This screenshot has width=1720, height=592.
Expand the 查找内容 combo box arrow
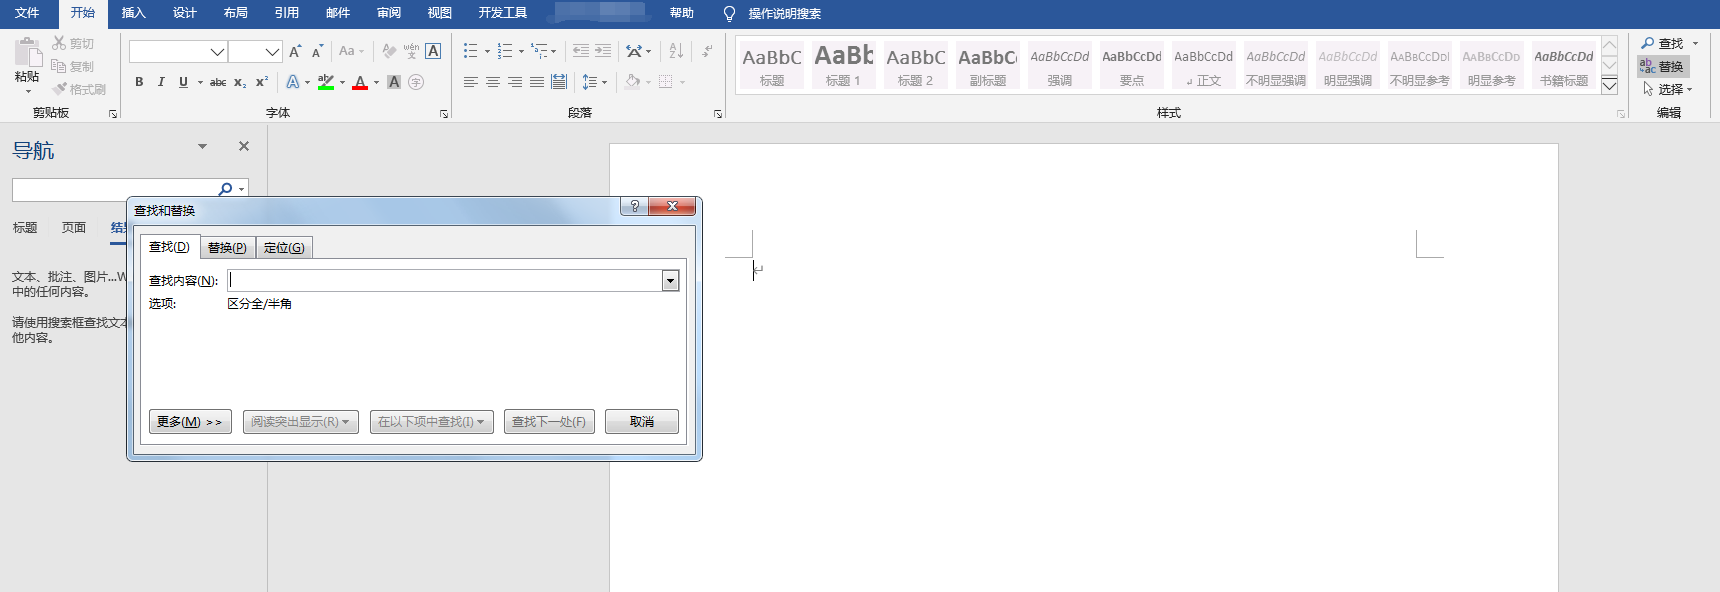(x=671, y=281)
